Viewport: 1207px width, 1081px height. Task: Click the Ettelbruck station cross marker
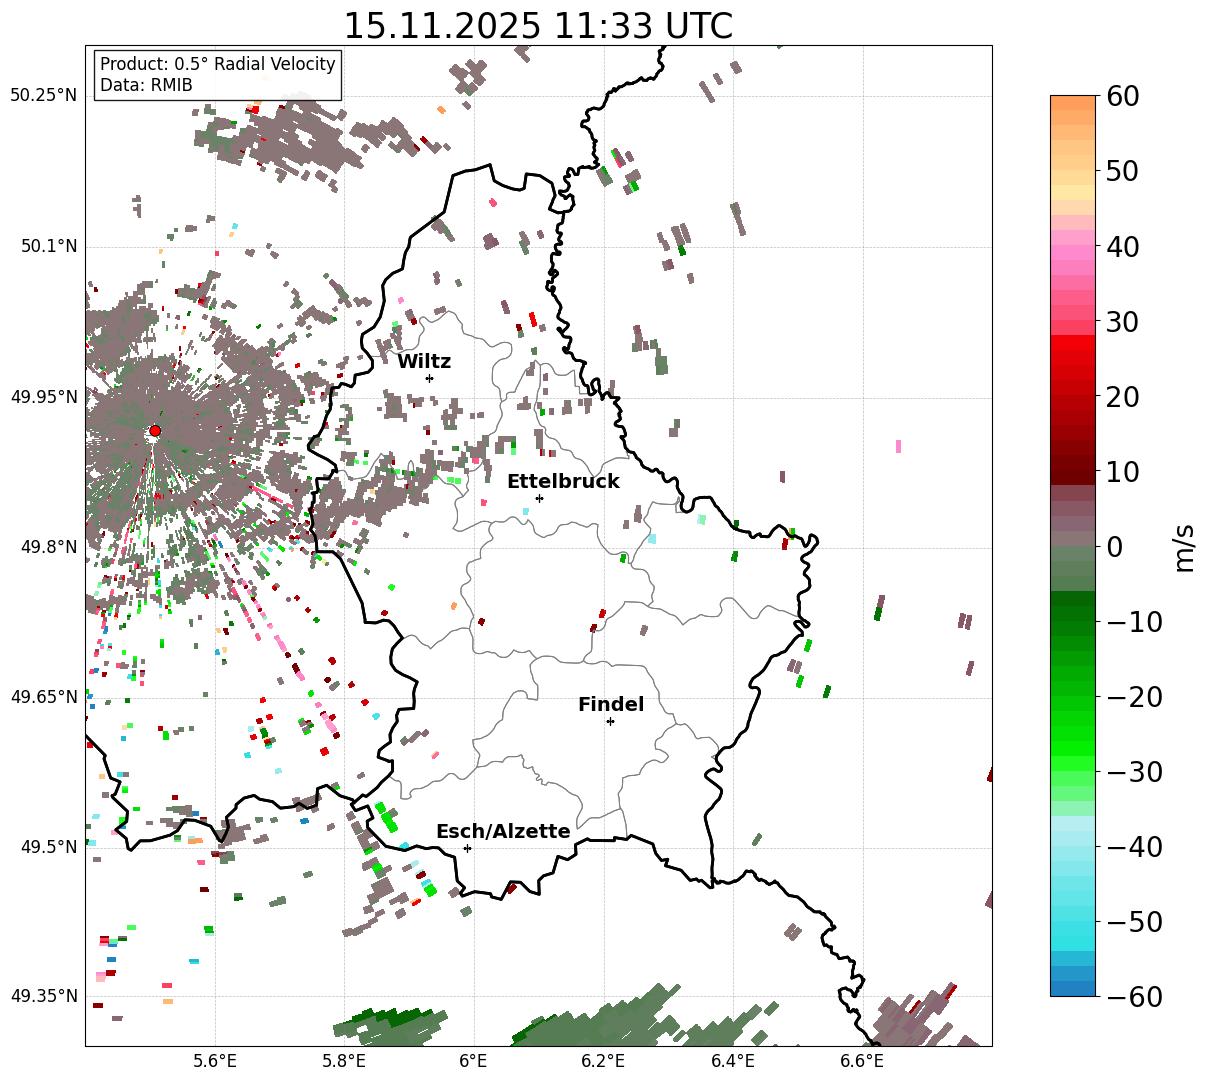click(x=539, y=498)
